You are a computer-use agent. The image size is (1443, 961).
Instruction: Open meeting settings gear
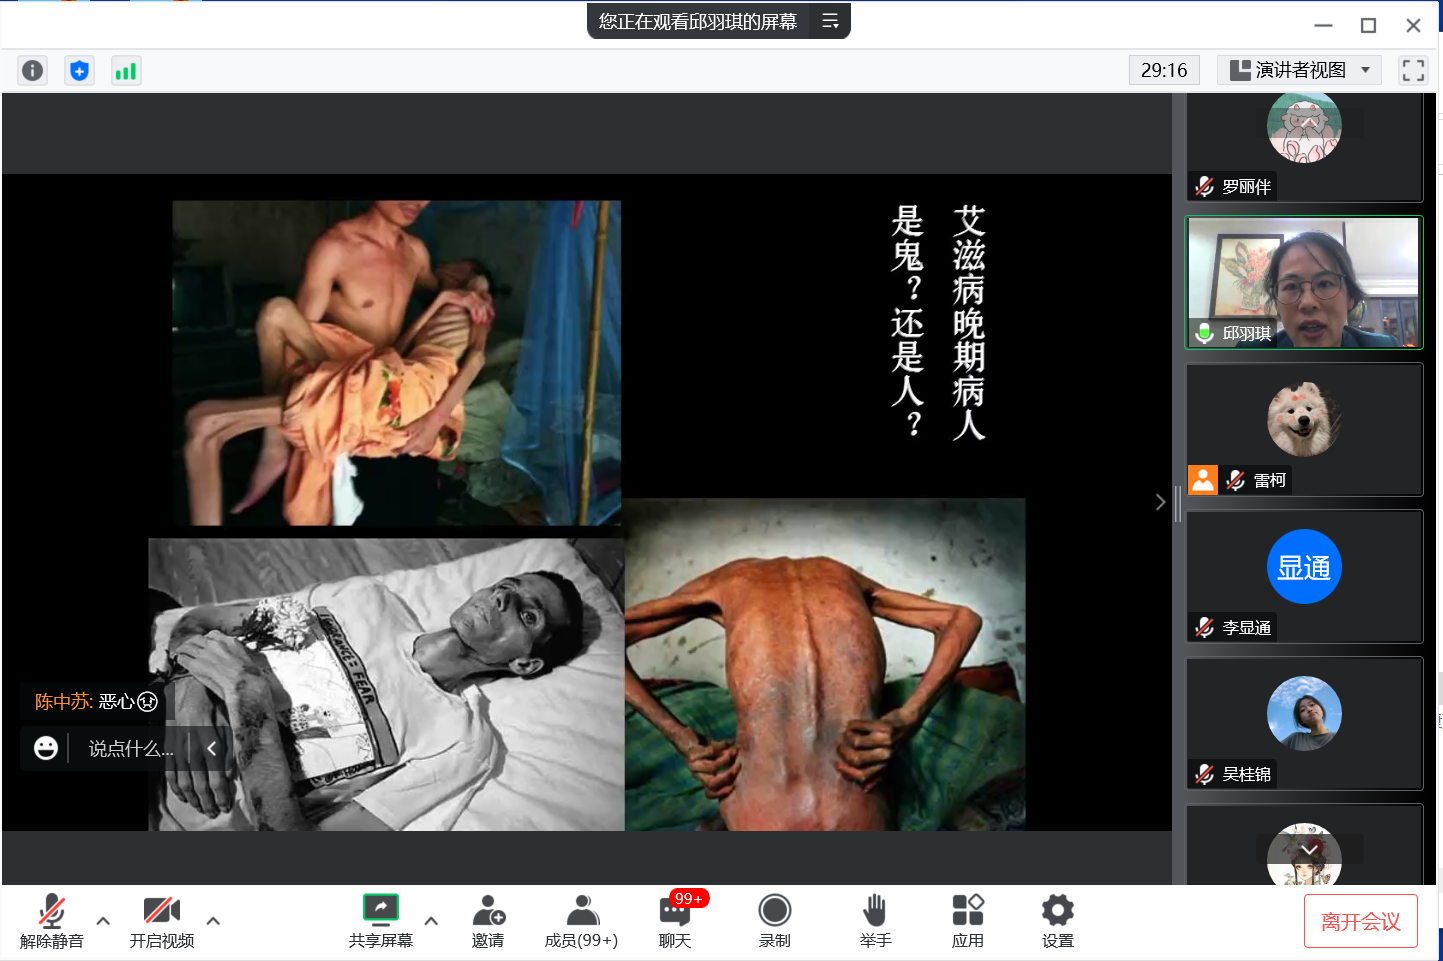(1057, 921)
